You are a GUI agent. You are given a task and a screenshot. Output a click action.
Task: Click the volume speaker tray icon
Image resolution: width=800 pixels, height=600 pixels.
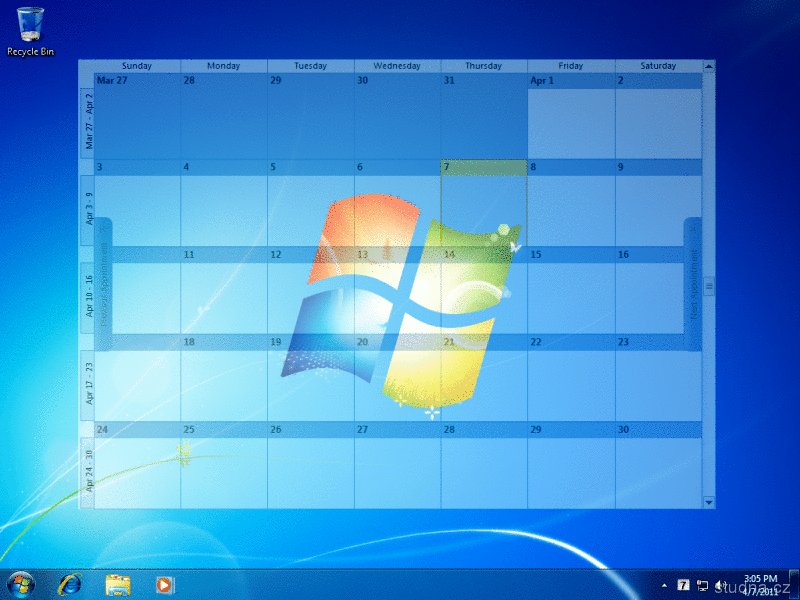(x=719, y=584)
